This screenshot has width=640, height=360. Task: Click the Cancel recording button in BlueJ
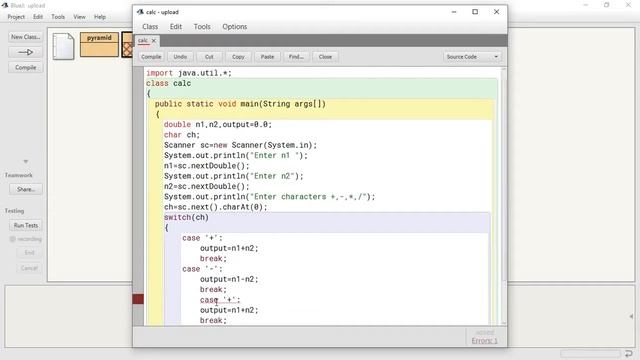[x=29, y=268]
